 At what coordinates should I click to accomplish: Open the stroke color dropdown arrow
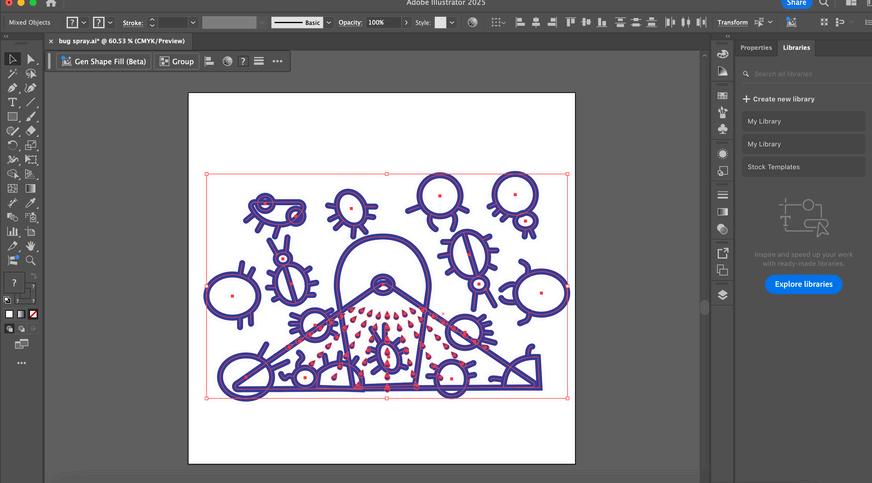tap(111, 22)
